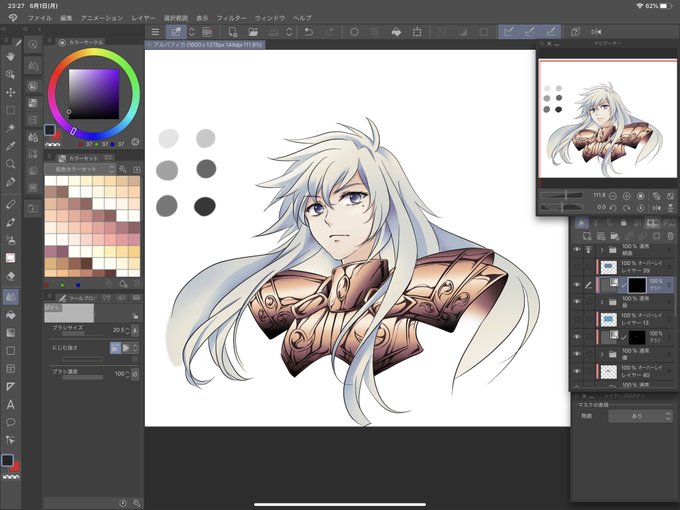This screenshot has width=680, height=510.
Task: Open command bar hamburger menu
Action: [x=155, y=32]
